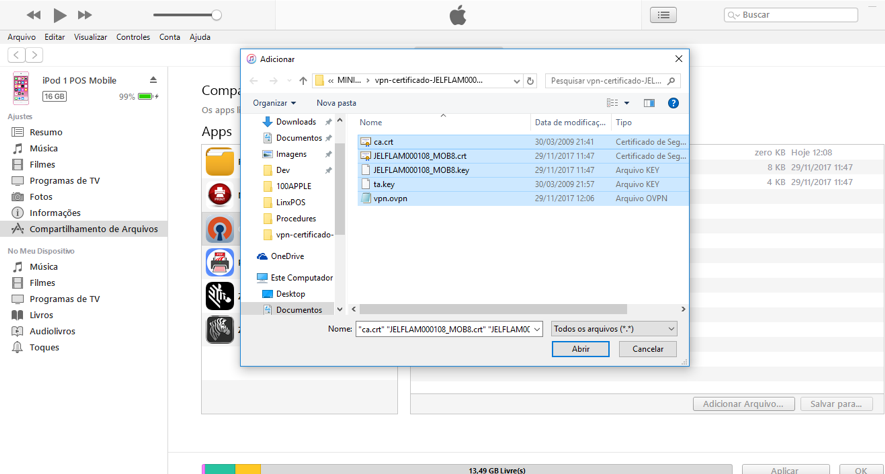The height and width of the screenshot is (474, 885).
Task: Select the zebra head app icon
Action: 220,330
